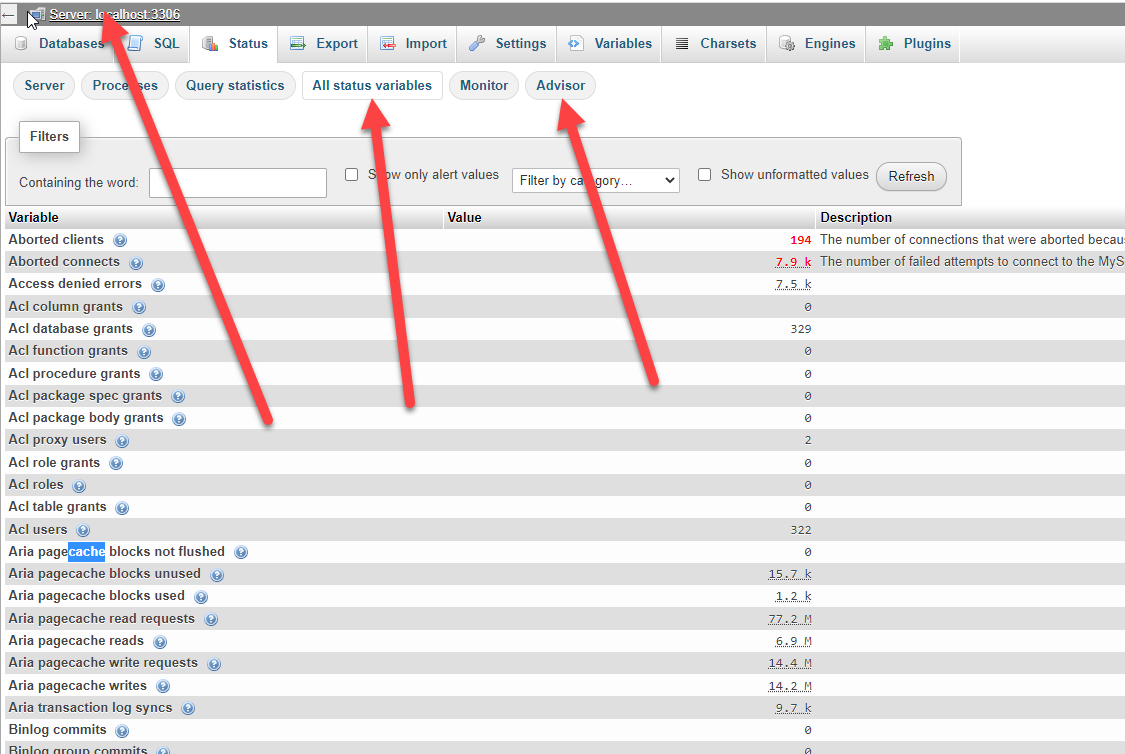
Task: Open help for Aria pagecache blocks not flushed
Action: [x=241, y=552]
